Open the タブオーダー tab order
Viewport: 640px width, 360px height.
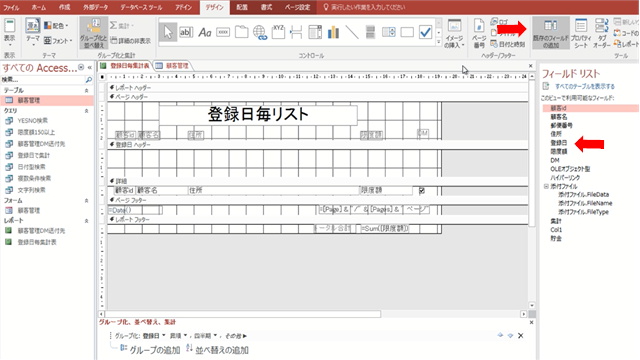[602, 33]
